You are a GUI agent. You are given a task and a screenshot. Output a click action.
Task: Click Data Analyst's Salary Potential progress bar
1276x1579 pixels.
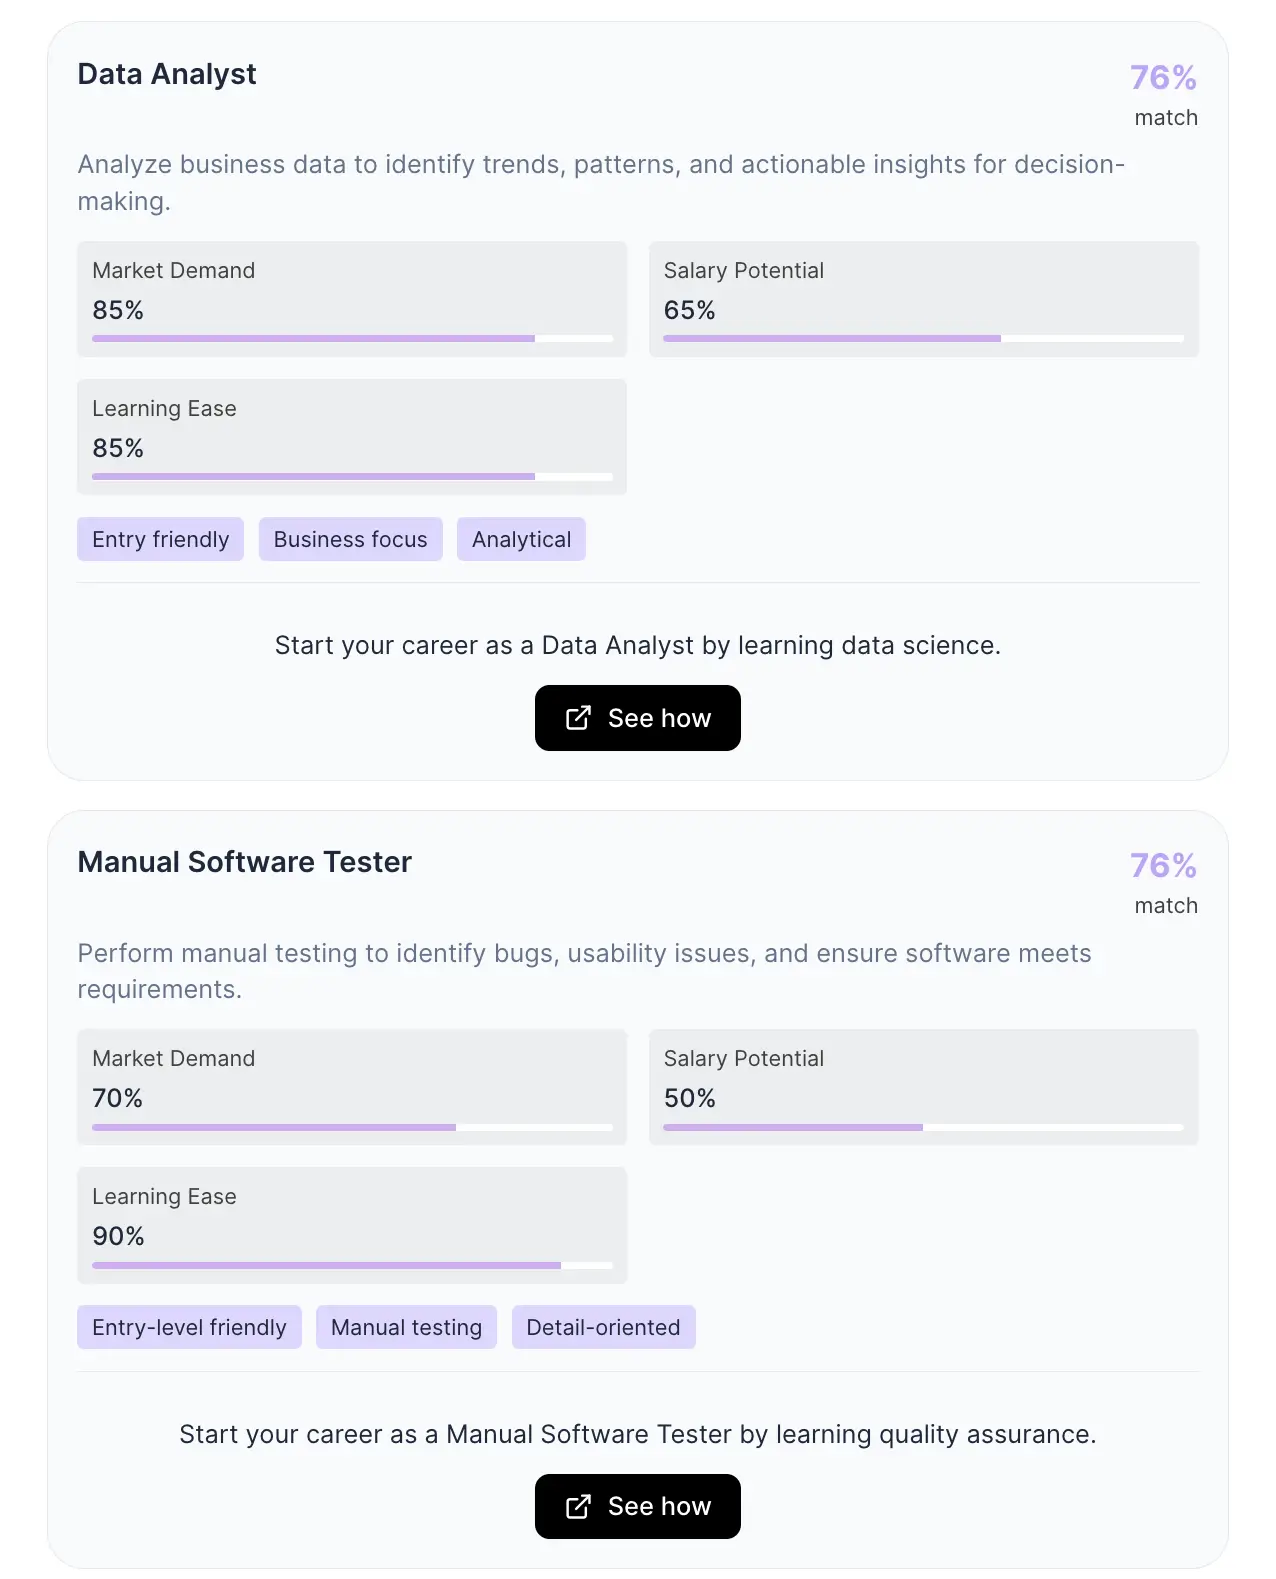923,339
